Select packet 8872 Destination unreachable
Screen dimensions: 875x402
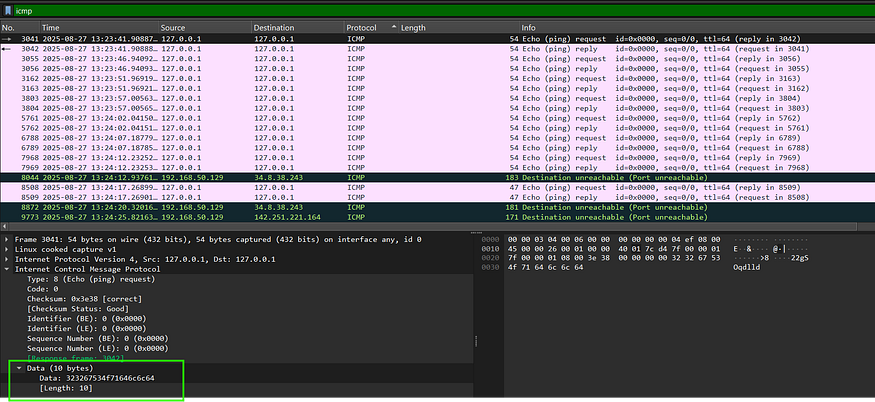[438, 207]
